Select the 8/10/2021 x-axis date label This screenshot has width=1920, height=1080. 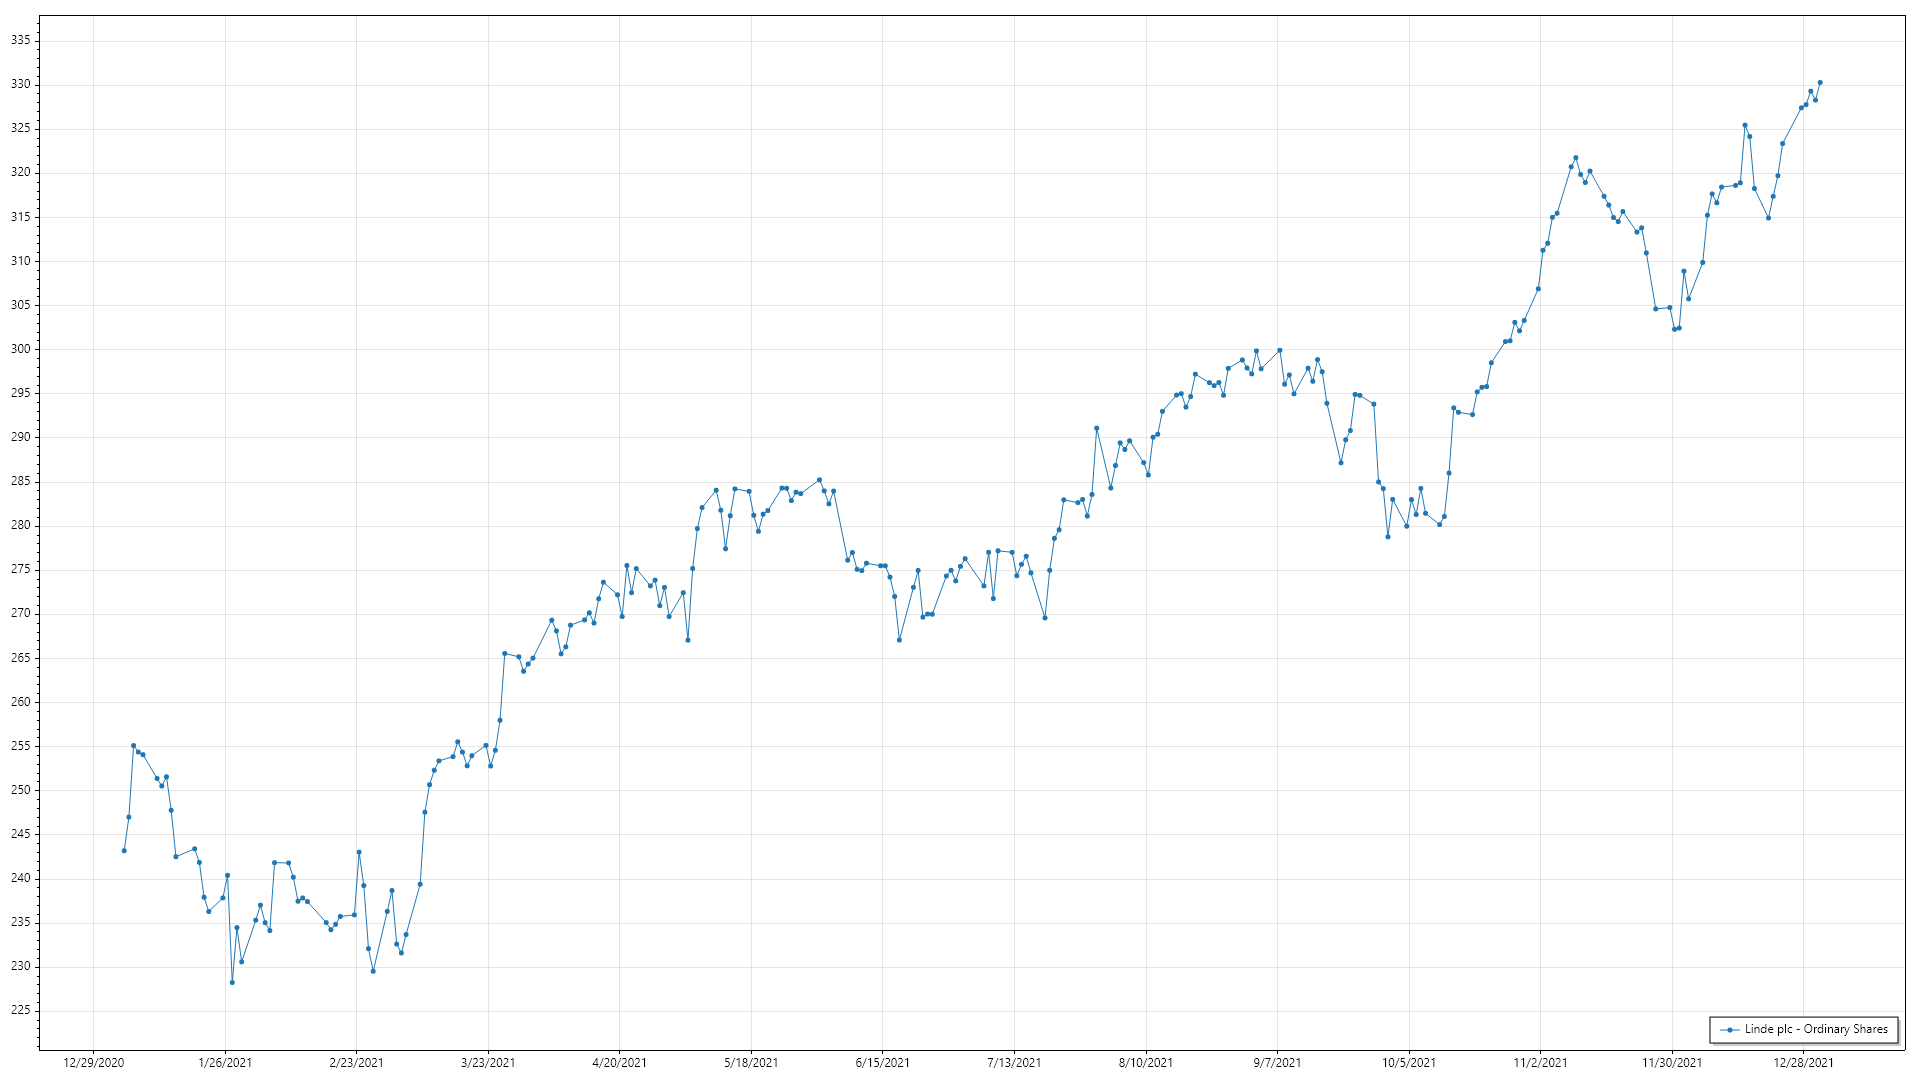point(1146,1063)
